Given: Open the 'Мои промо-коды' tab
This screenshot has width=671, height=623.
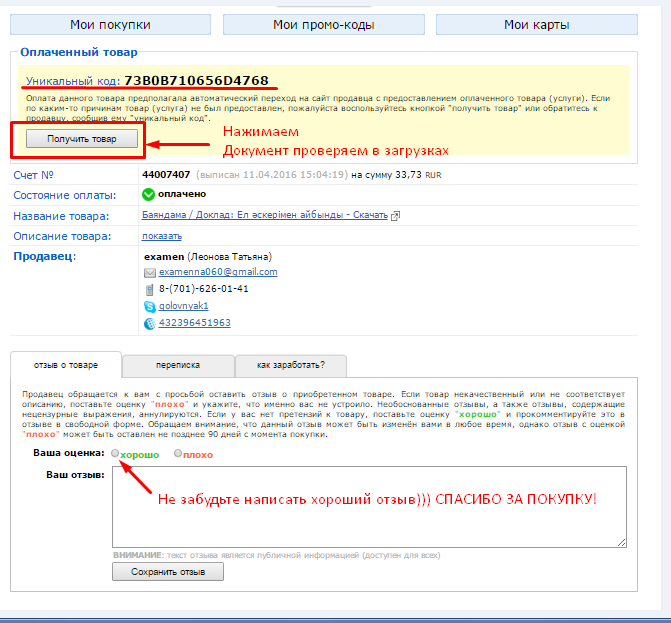Looking at the screenshot, I should 323,25.
